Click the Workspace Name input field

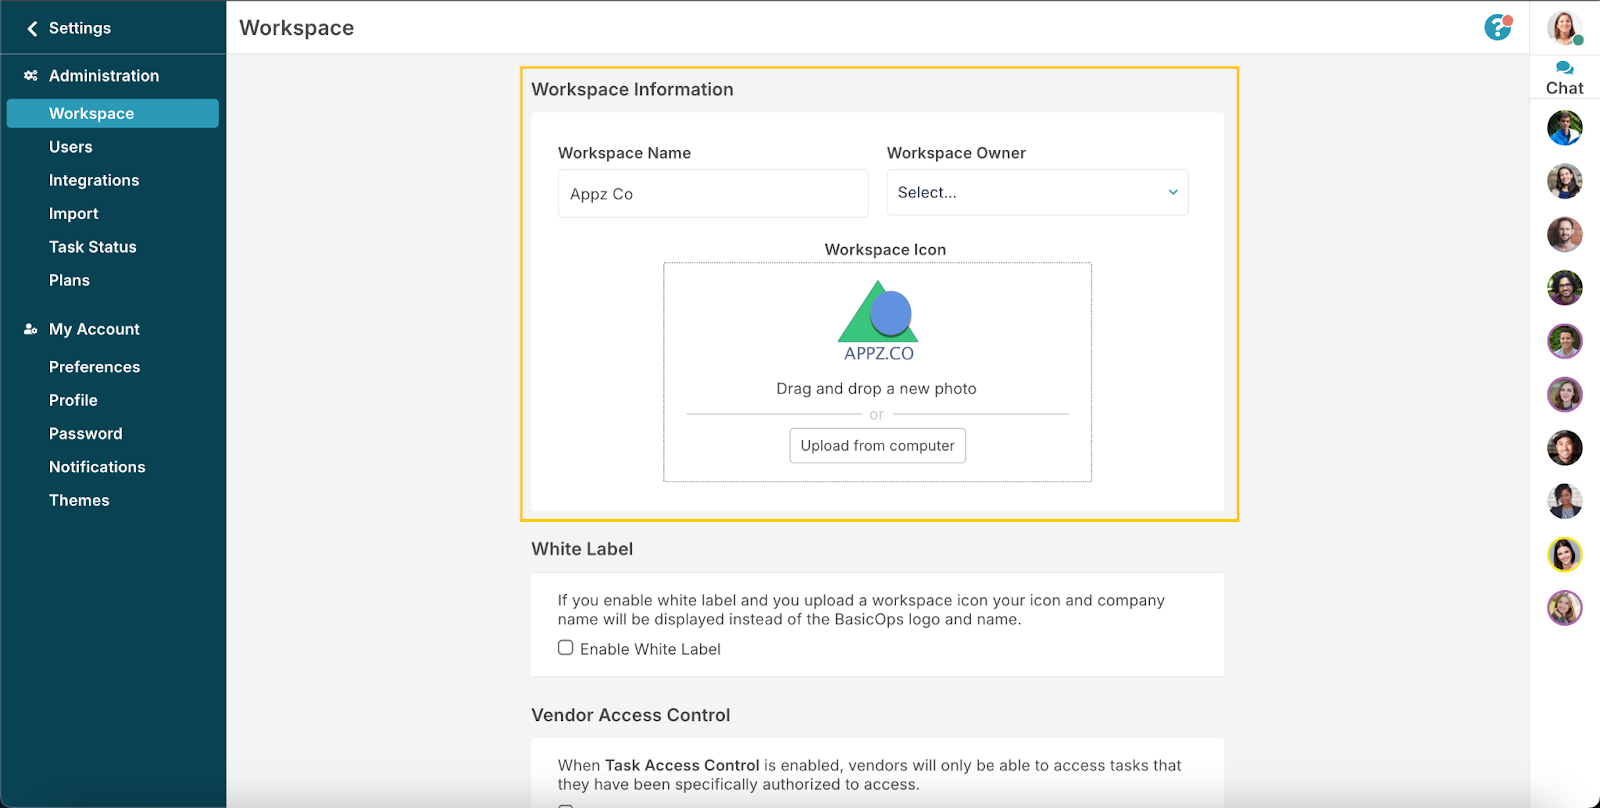pyautogui.click(x=712, y=194)
